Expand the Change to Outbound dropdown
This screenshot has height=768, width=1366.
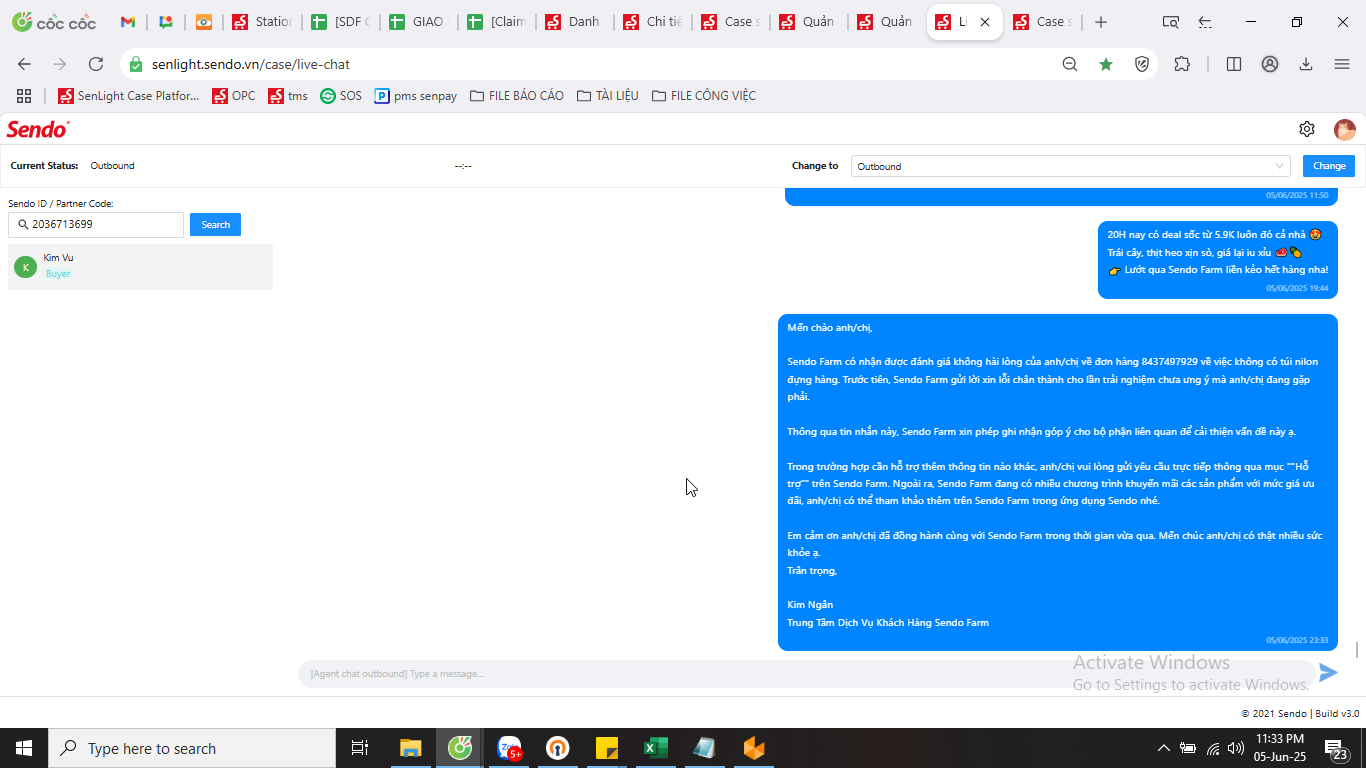click(x=1071, y=166)
